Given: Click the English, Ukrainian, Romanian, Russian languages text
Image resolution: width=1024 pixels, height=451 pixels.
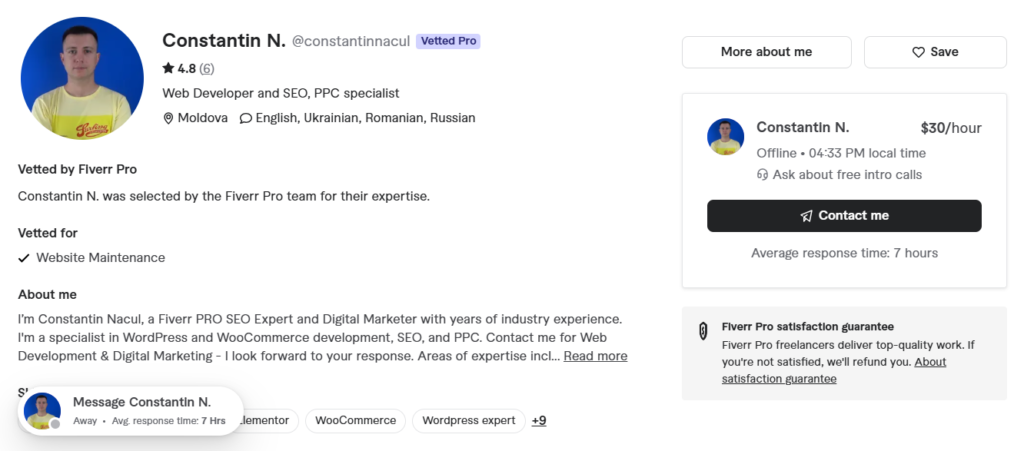Looking at the screenshot, I should (366, 118).
